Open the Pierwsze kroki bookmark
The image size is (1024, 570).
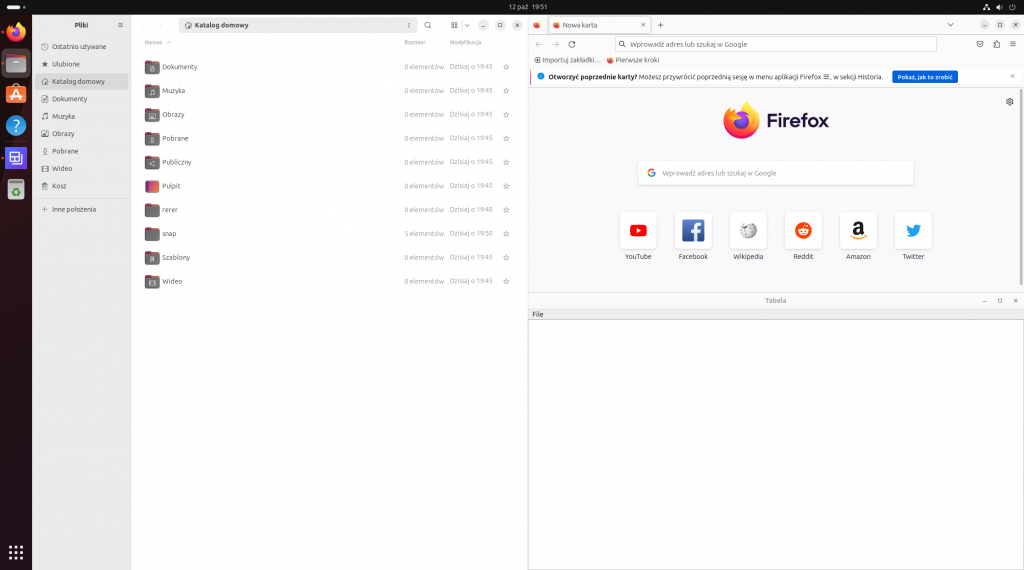click(x=633, y=60)
